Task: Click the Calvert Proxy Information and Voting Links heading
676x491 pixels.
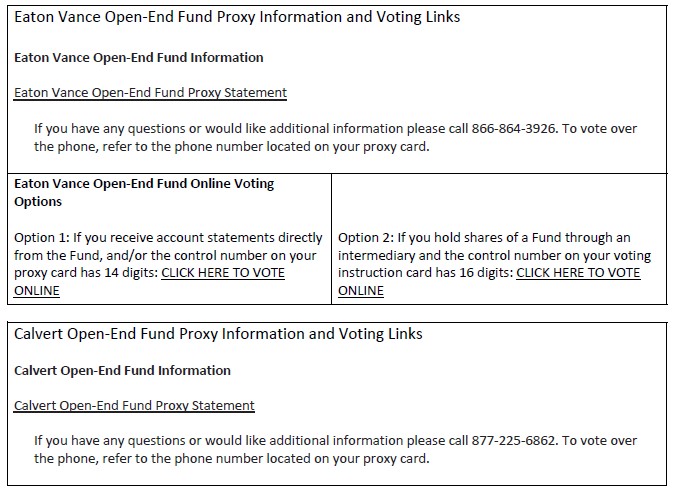Action: point(218,333)
